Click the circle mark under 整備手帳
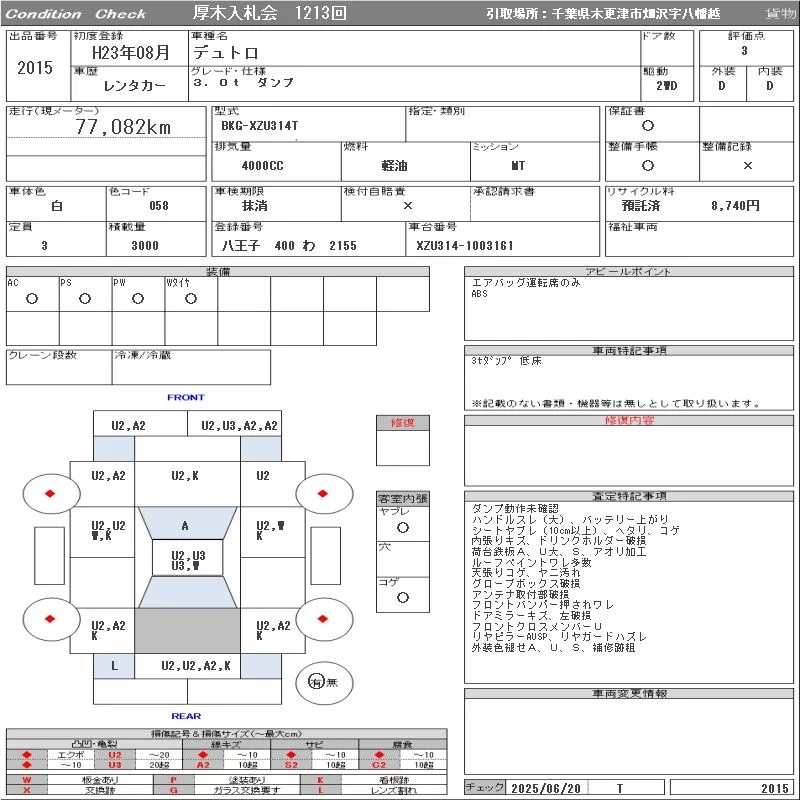The width and height of the screenshot is (800, 800). (x=648, y=165)
